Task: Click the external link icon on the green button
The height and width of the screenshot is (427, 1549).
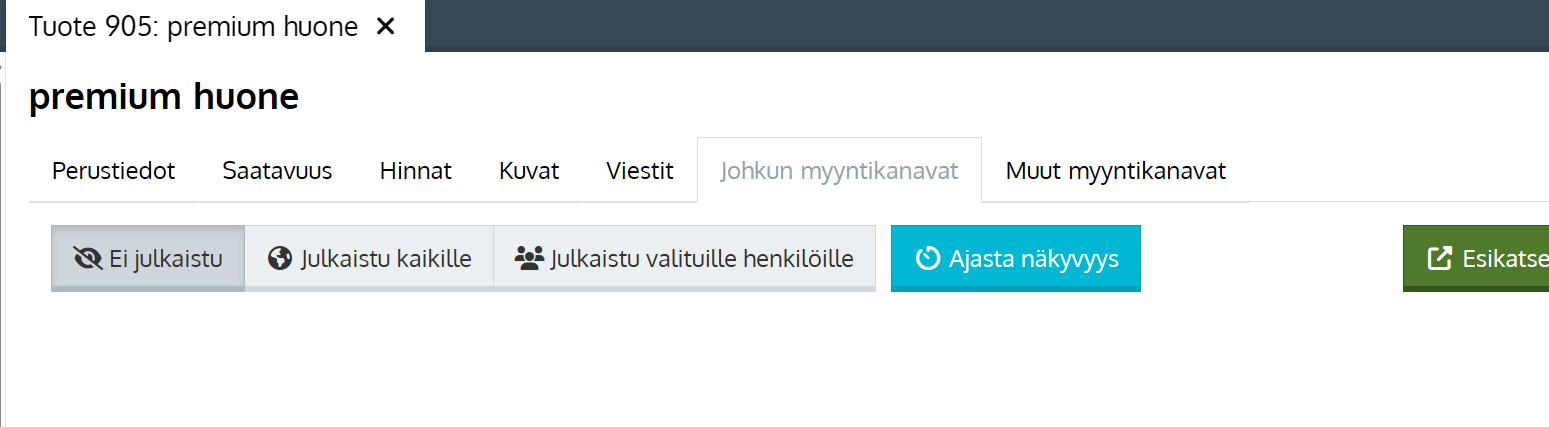Action: [1439, 259]
